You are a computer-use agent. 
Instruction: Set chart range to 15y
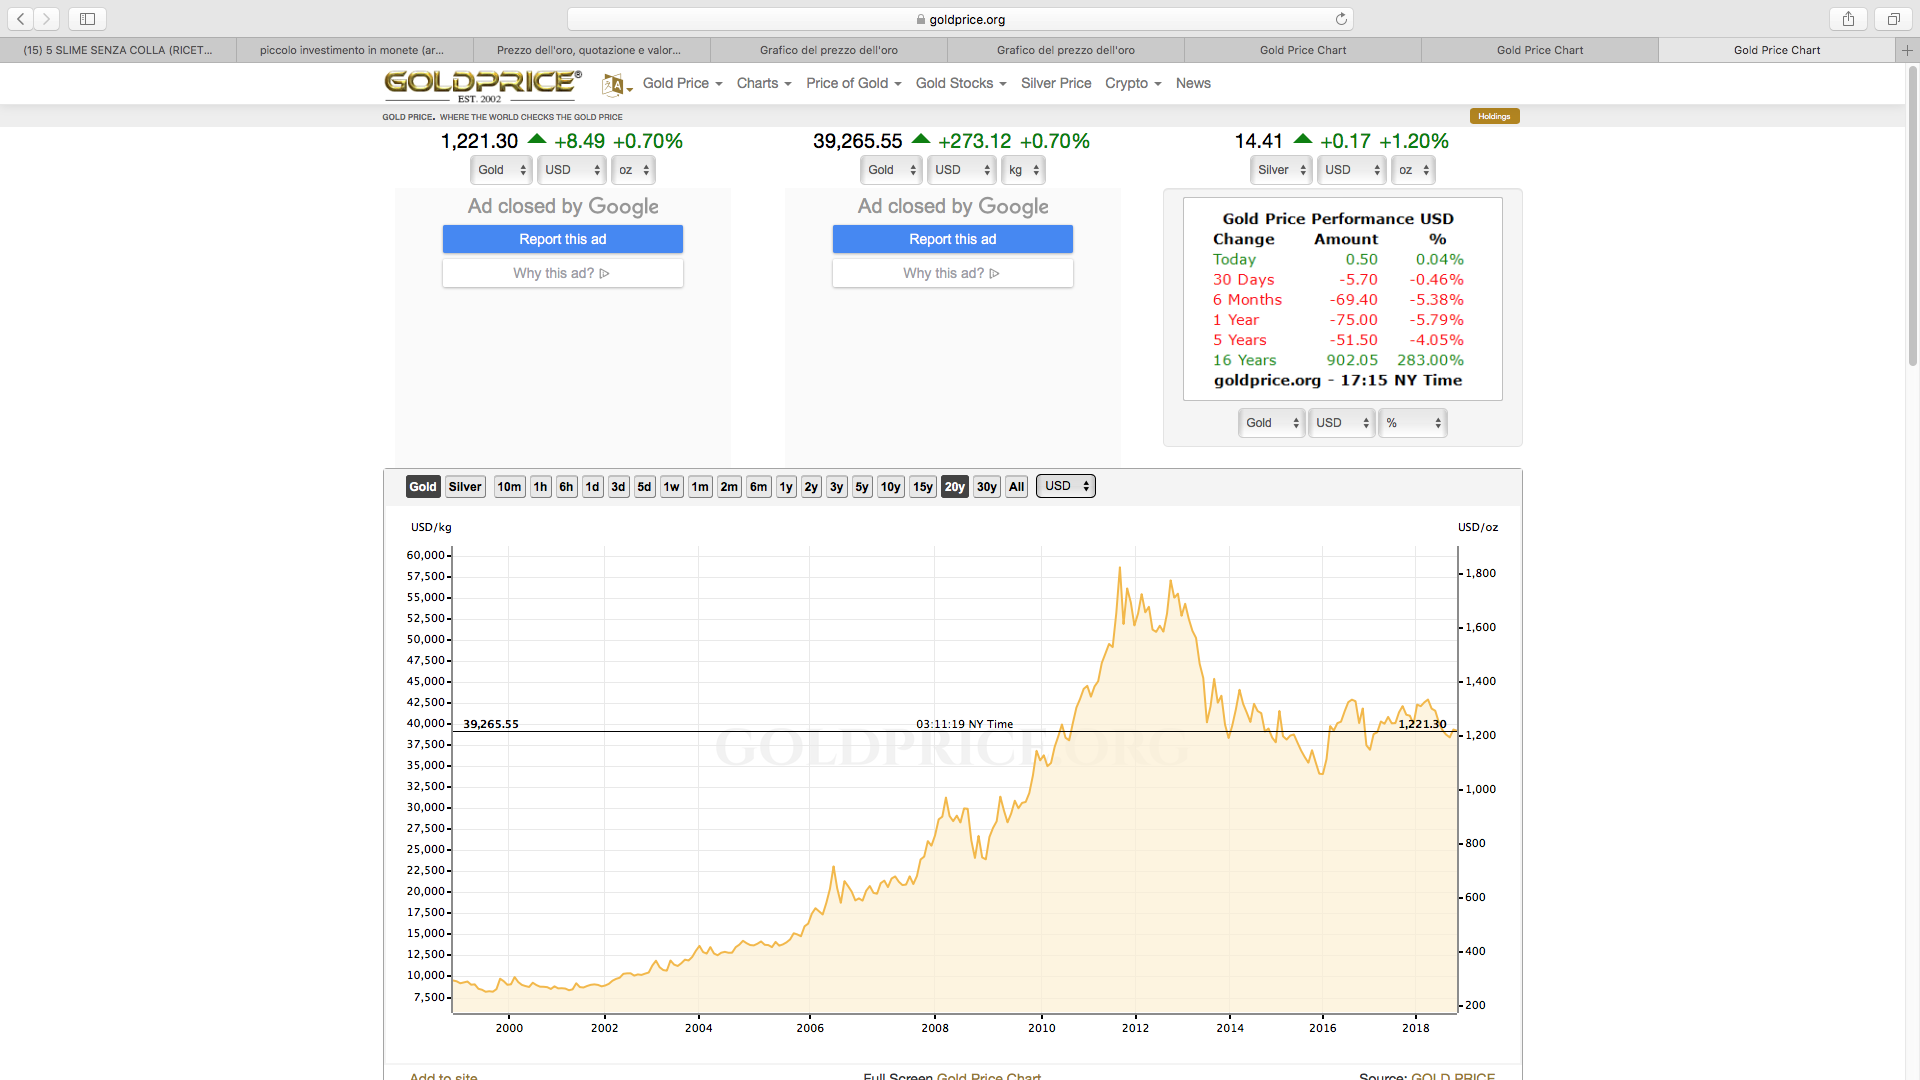pos(923,487)
